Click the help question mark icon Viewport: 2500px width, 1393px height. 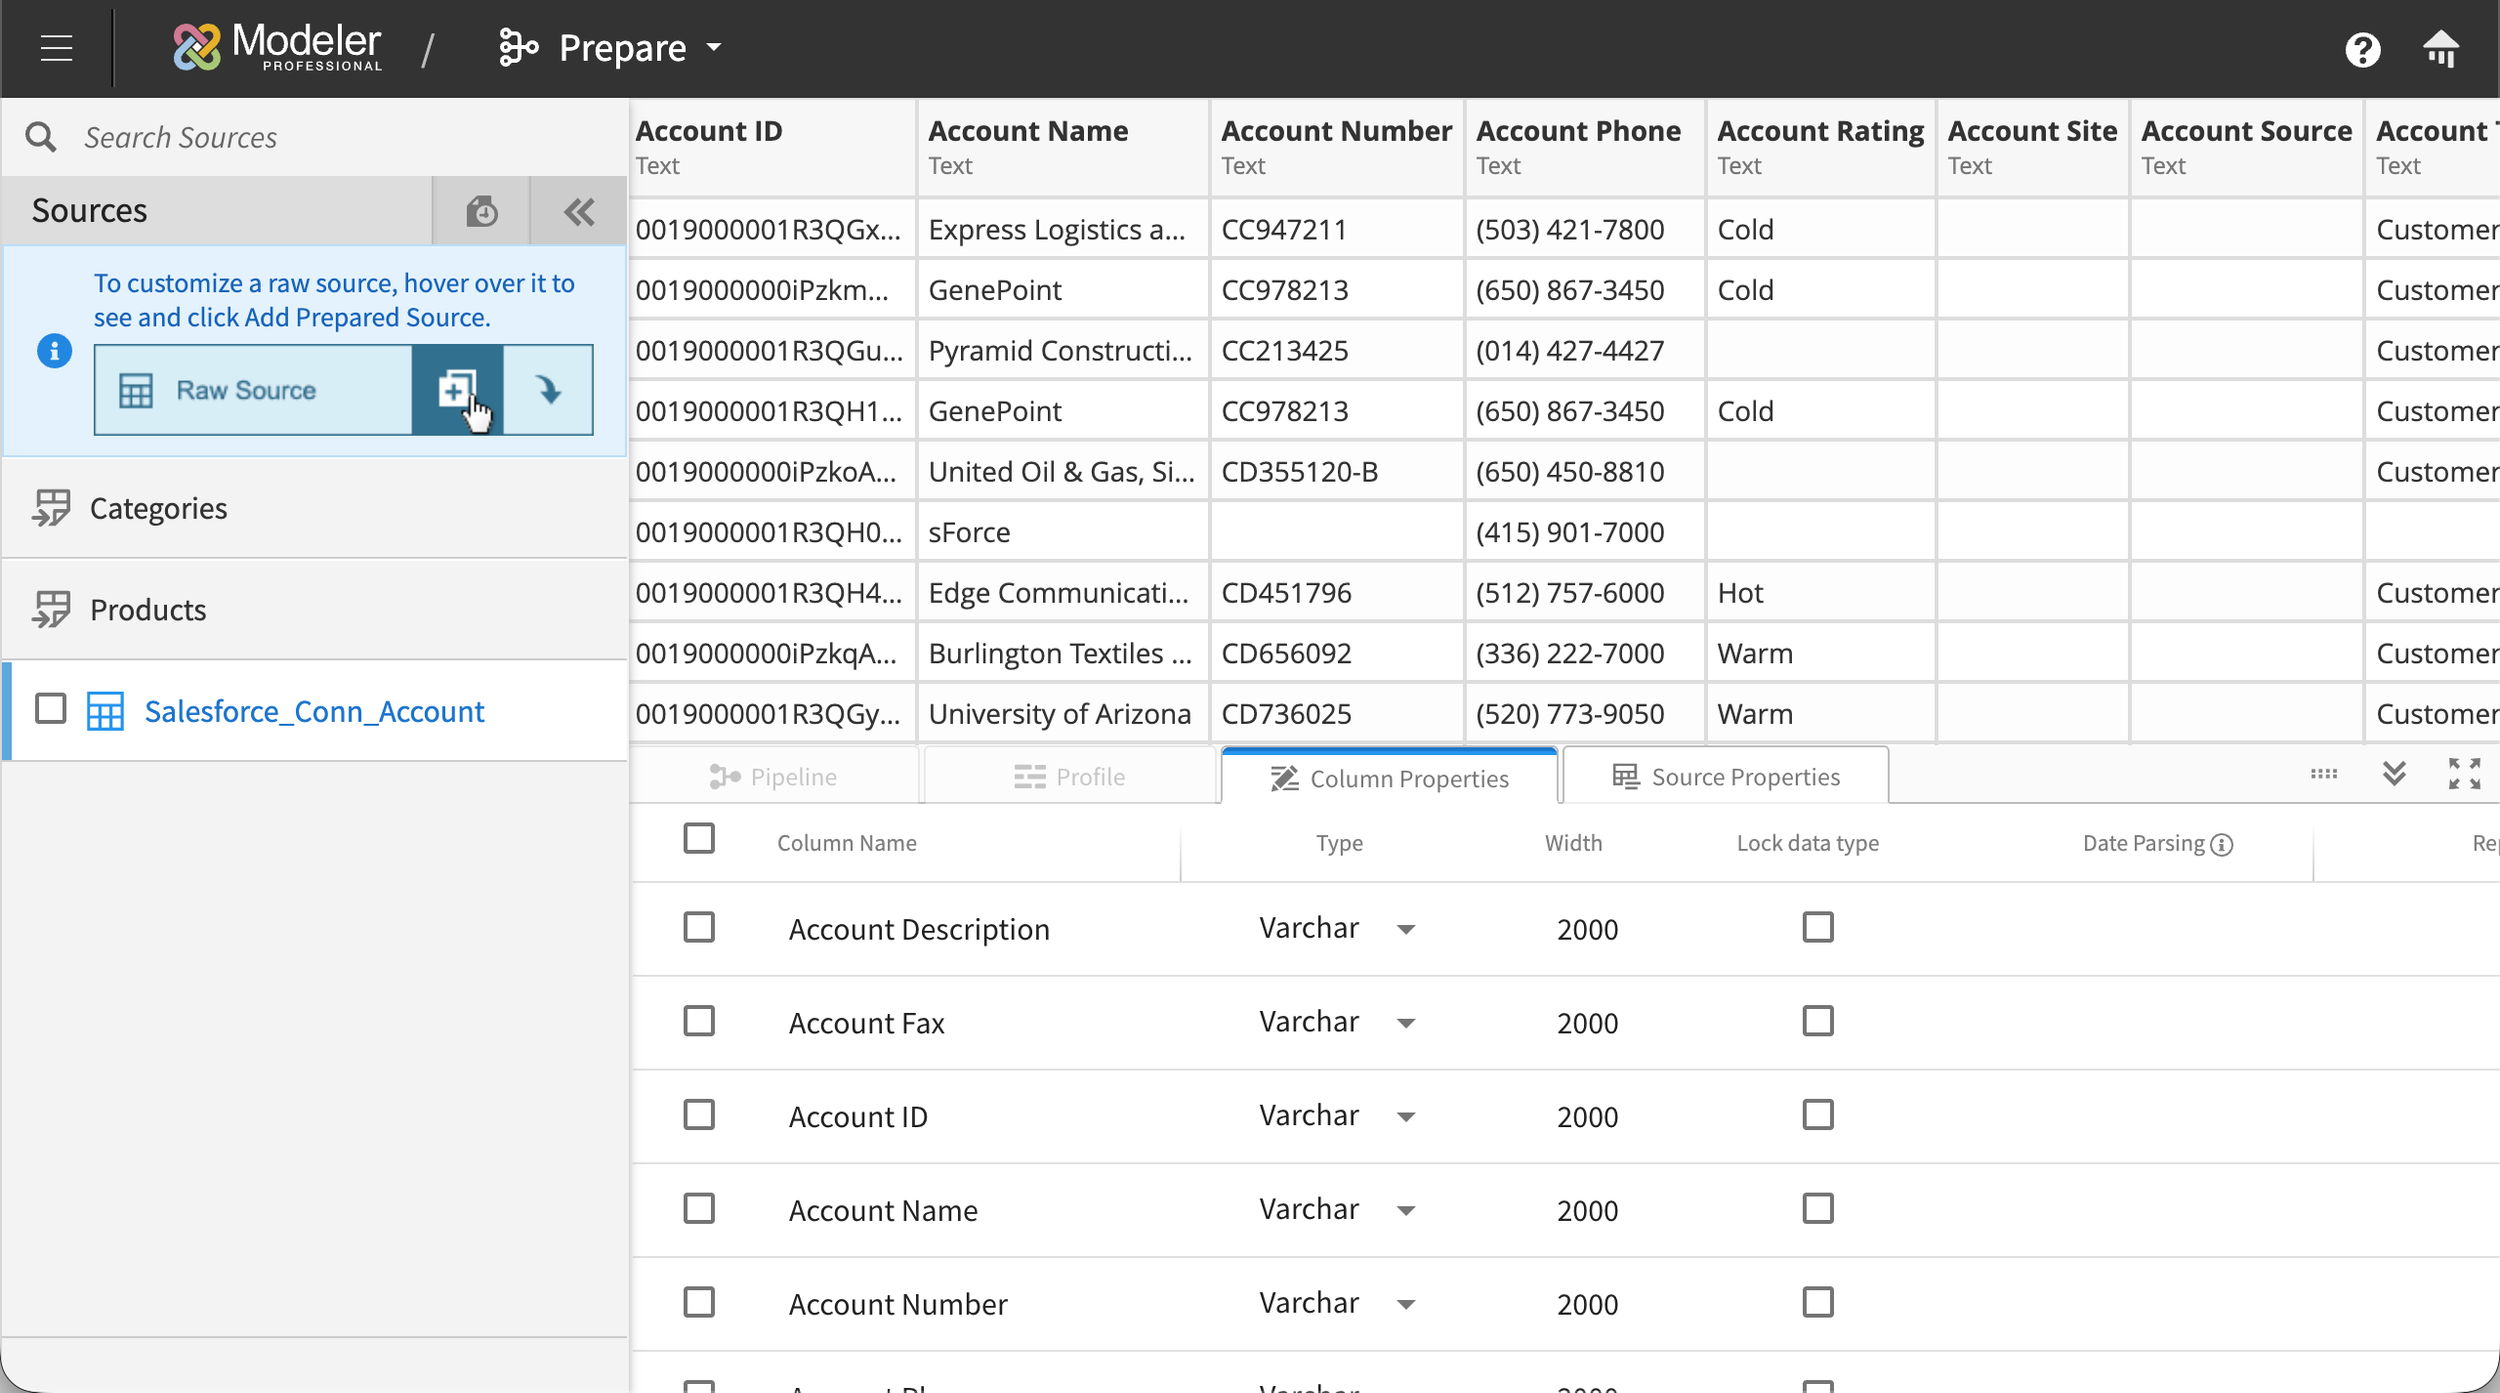[2362, 49]
